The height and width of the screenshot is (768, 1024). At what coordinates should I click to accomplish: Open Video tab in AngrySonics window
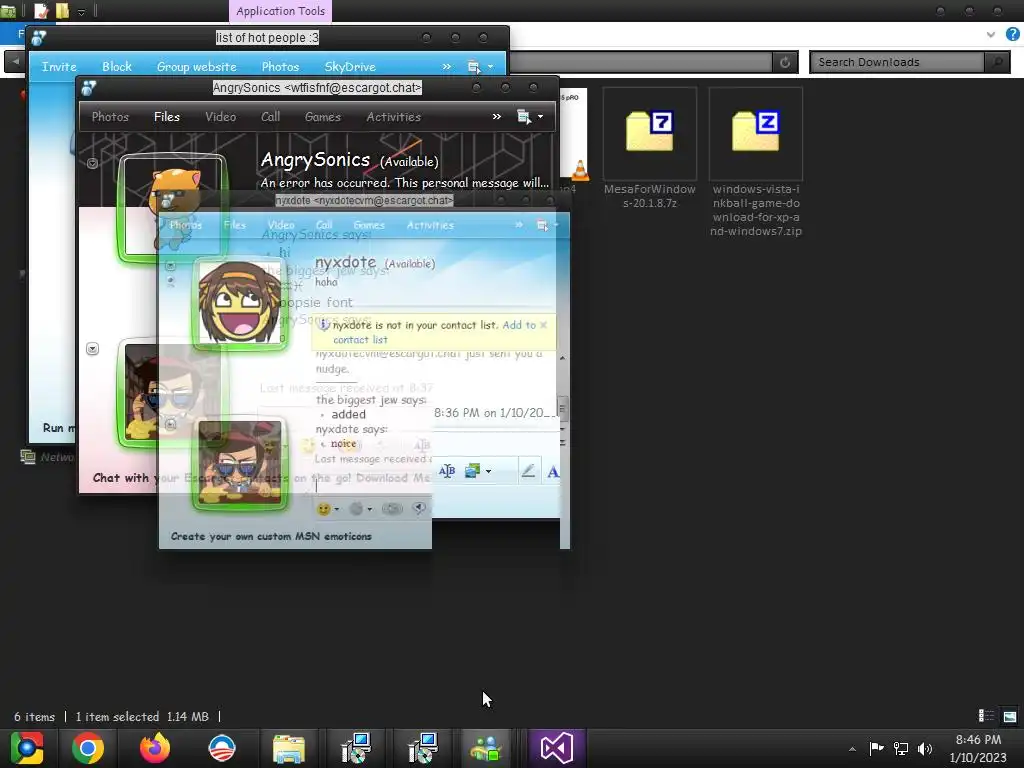[221, 117]
